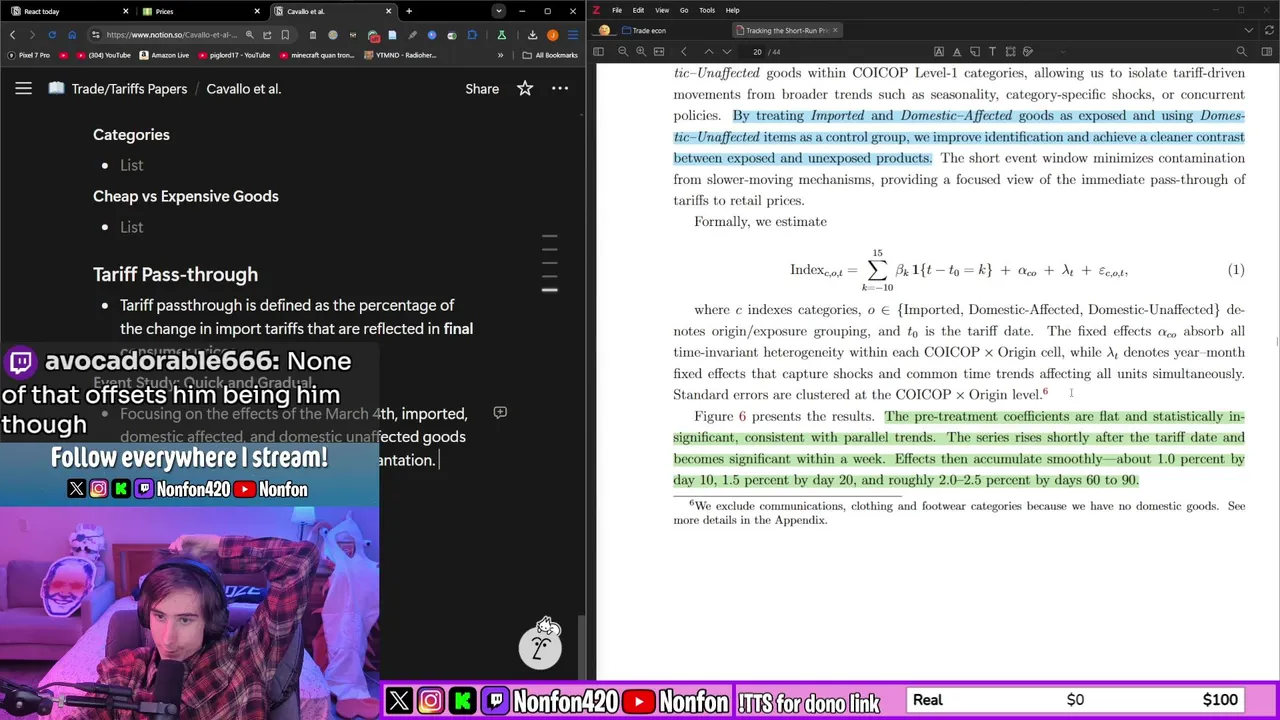
Task: Expand the Zotero tabs list dropdown
Action: 1249,30
